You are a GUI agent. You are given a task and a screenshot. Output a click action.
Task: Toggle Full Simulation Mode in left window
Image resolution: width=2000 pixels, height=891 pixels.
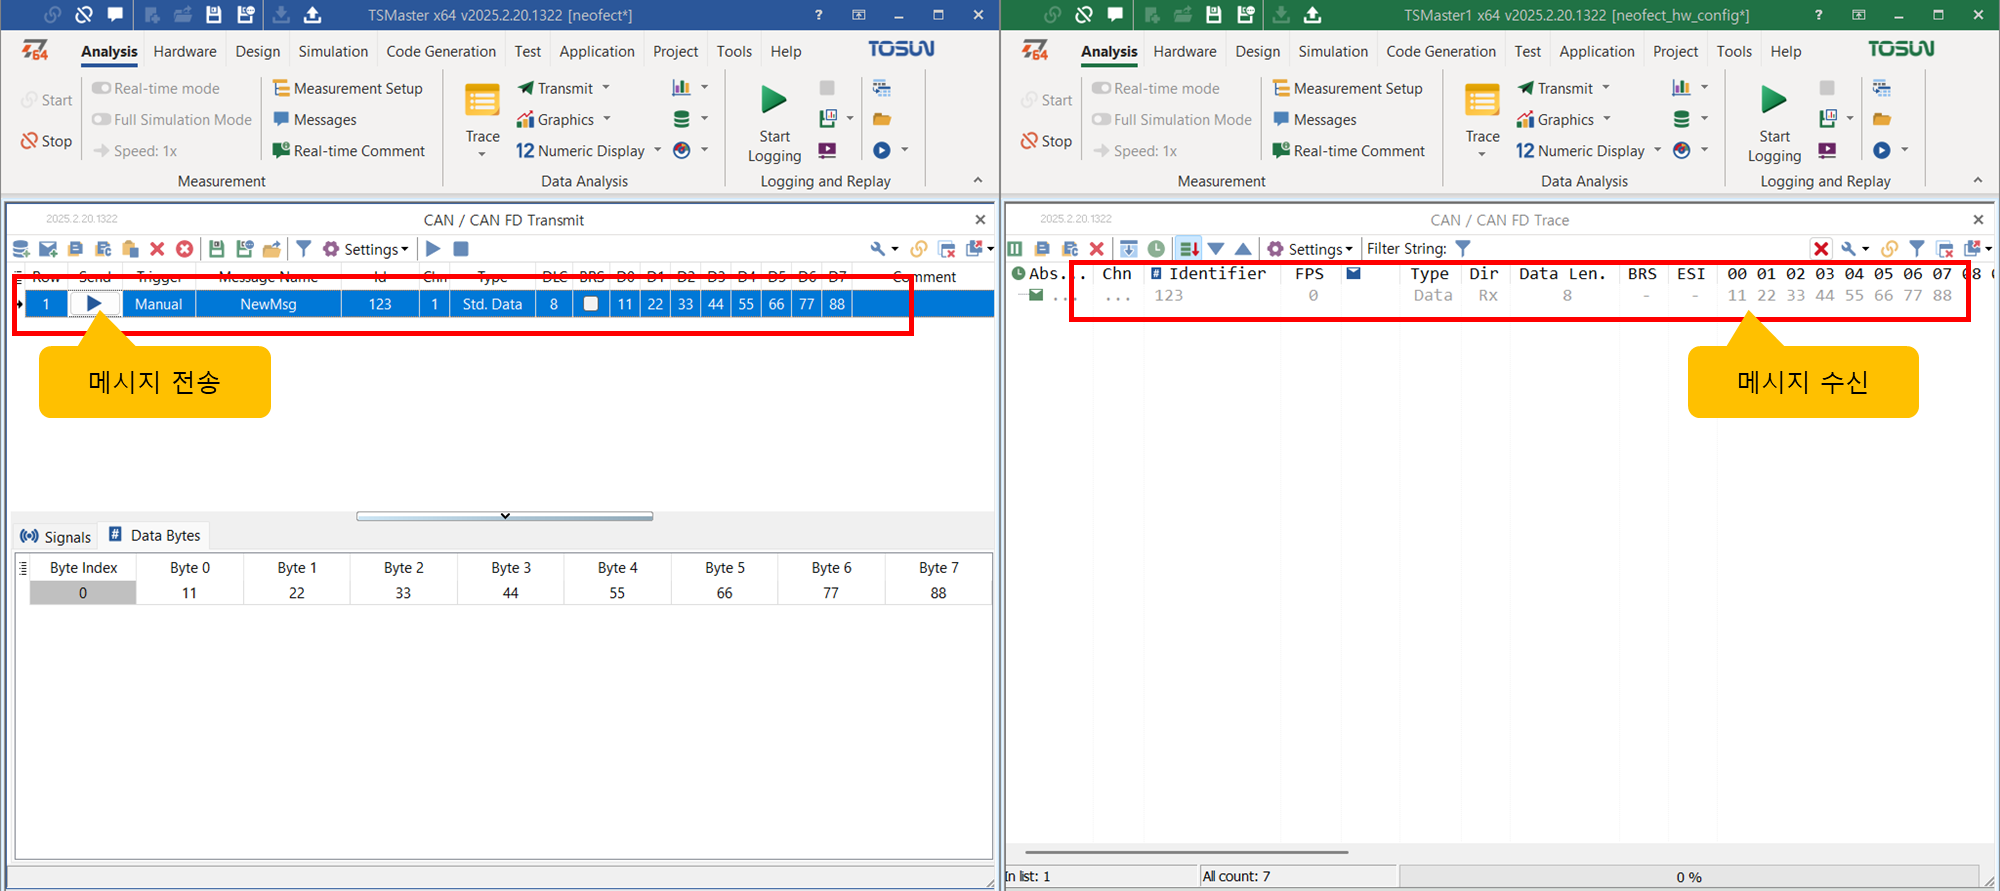172,119
